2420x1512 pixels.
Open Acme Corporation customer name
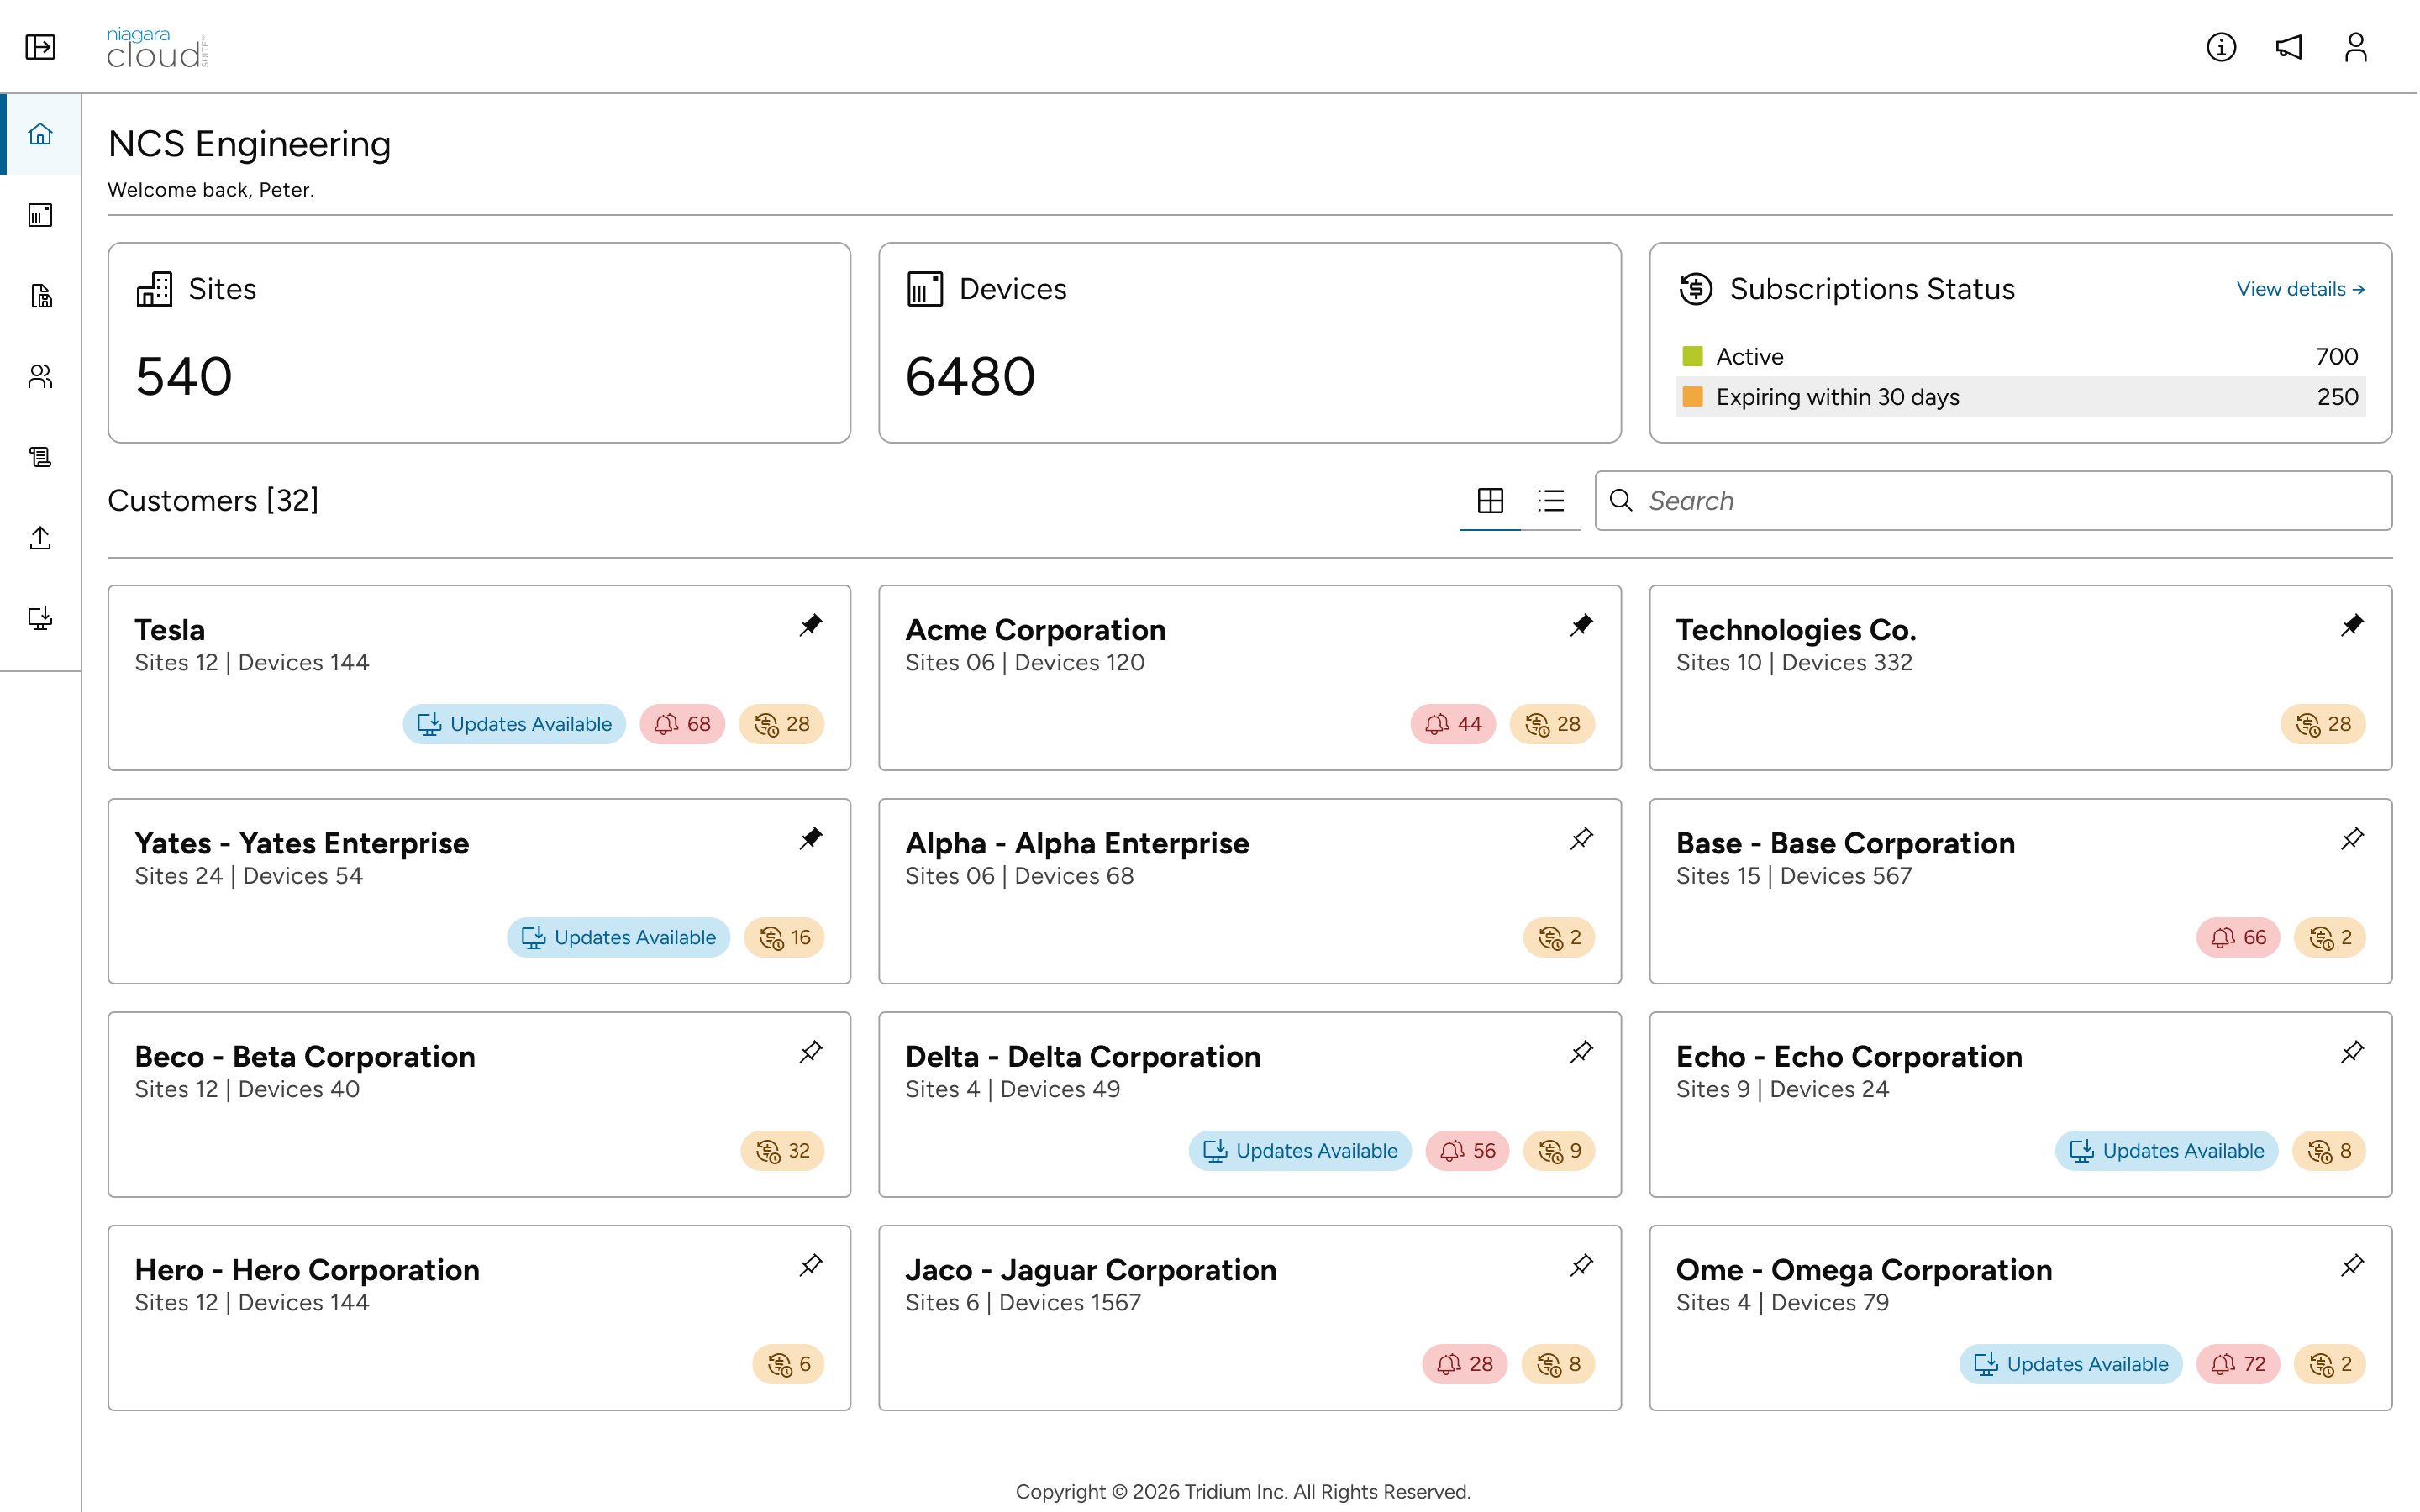pos(1035,630)
